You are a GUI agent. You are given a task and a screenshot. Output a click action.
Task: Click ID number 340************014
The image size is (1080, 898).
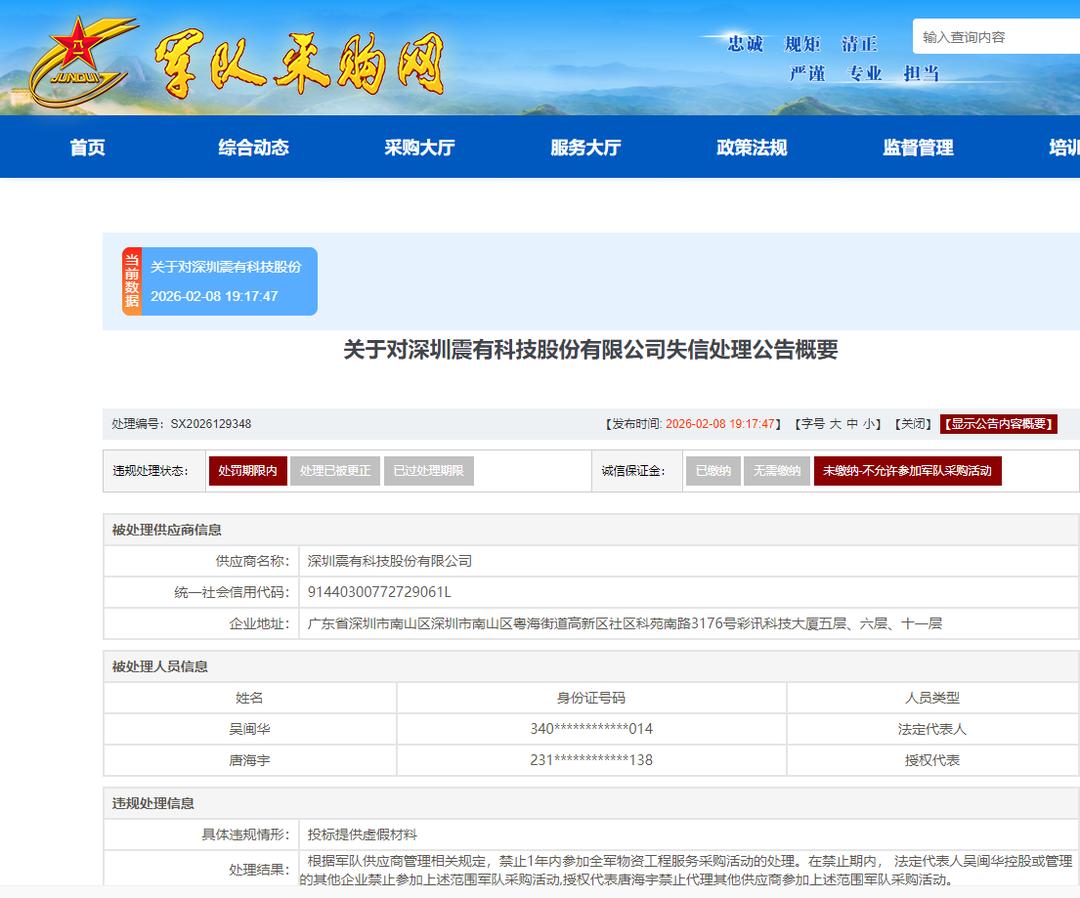tap(591, 729)
